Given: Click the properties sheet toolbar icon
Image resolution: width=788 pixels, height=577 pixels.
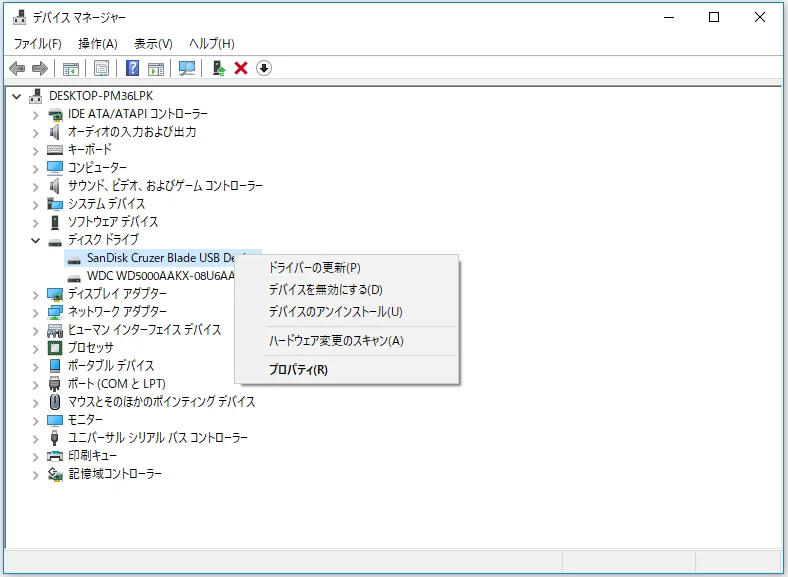Looking at the screenshot, I should (101, 68).
